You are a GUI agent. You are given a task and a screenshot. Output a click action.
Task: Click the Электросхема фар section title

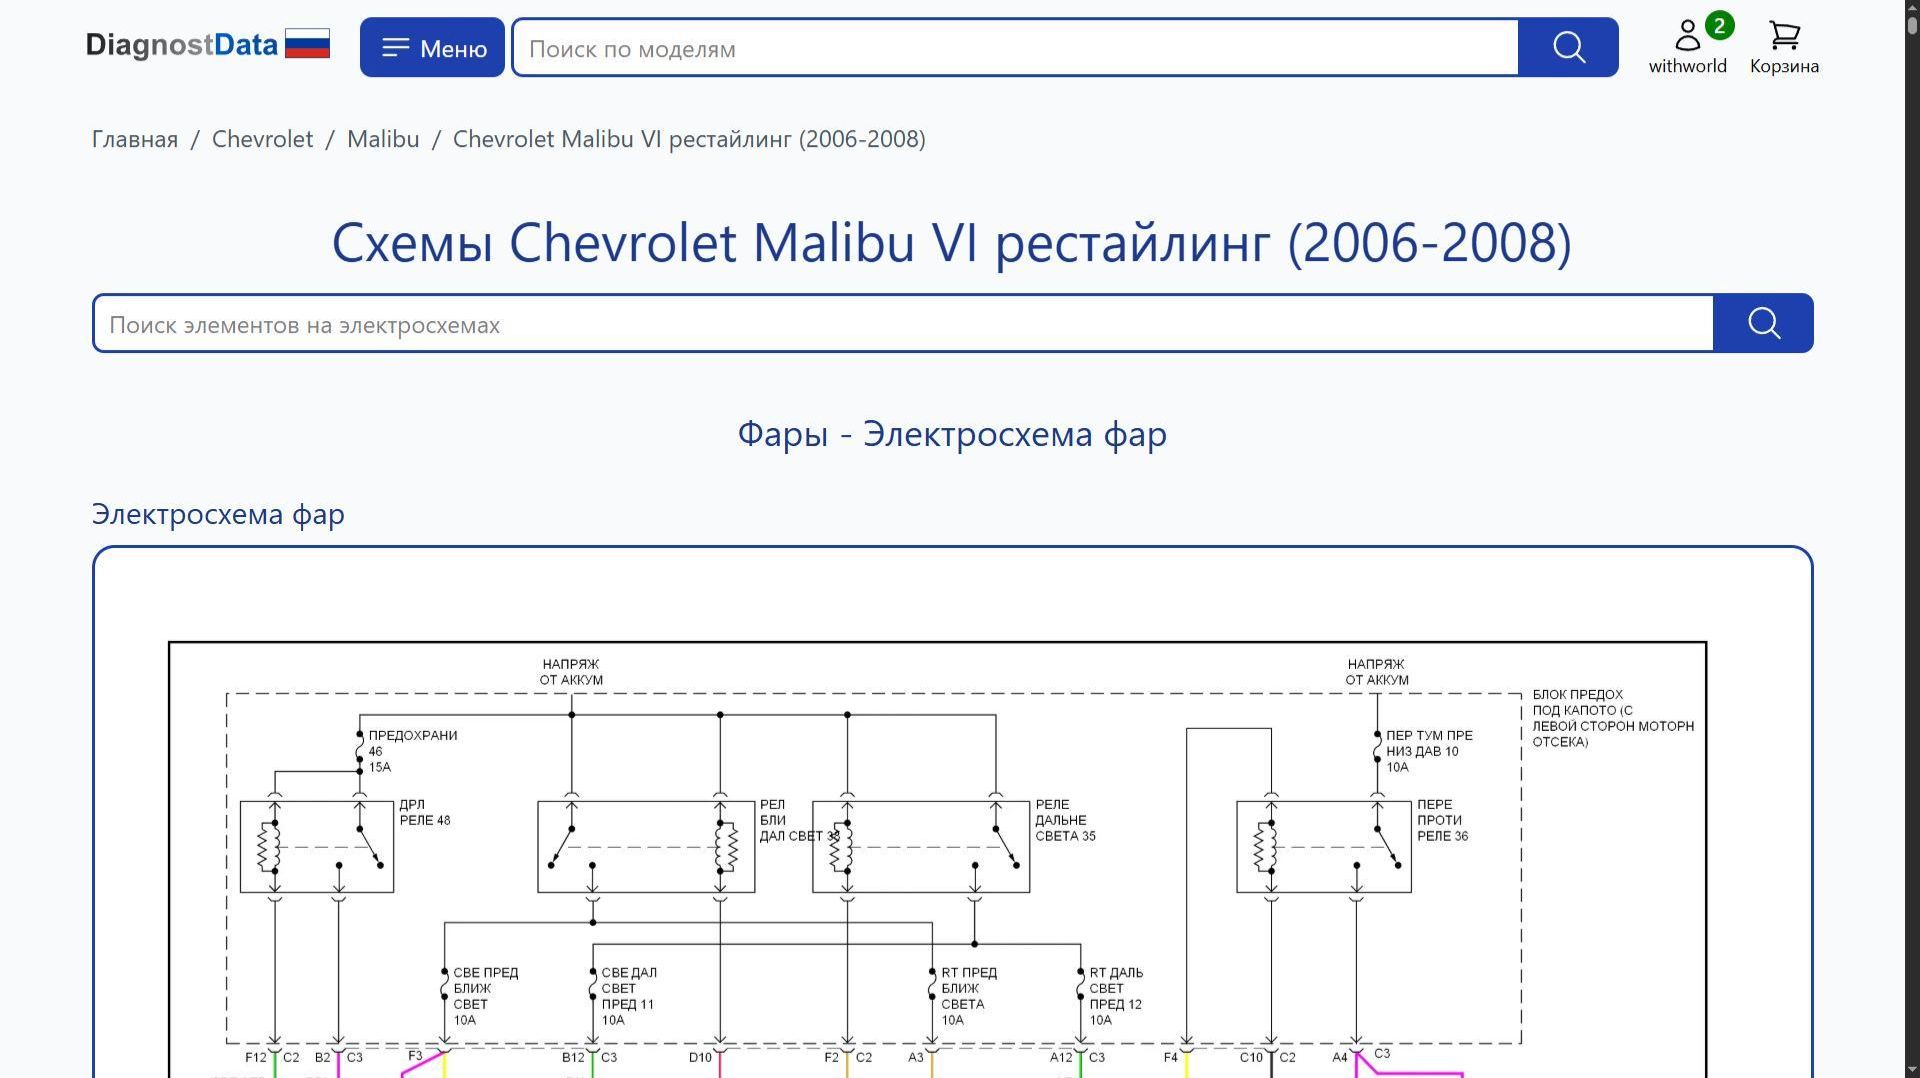click(218, 514)
